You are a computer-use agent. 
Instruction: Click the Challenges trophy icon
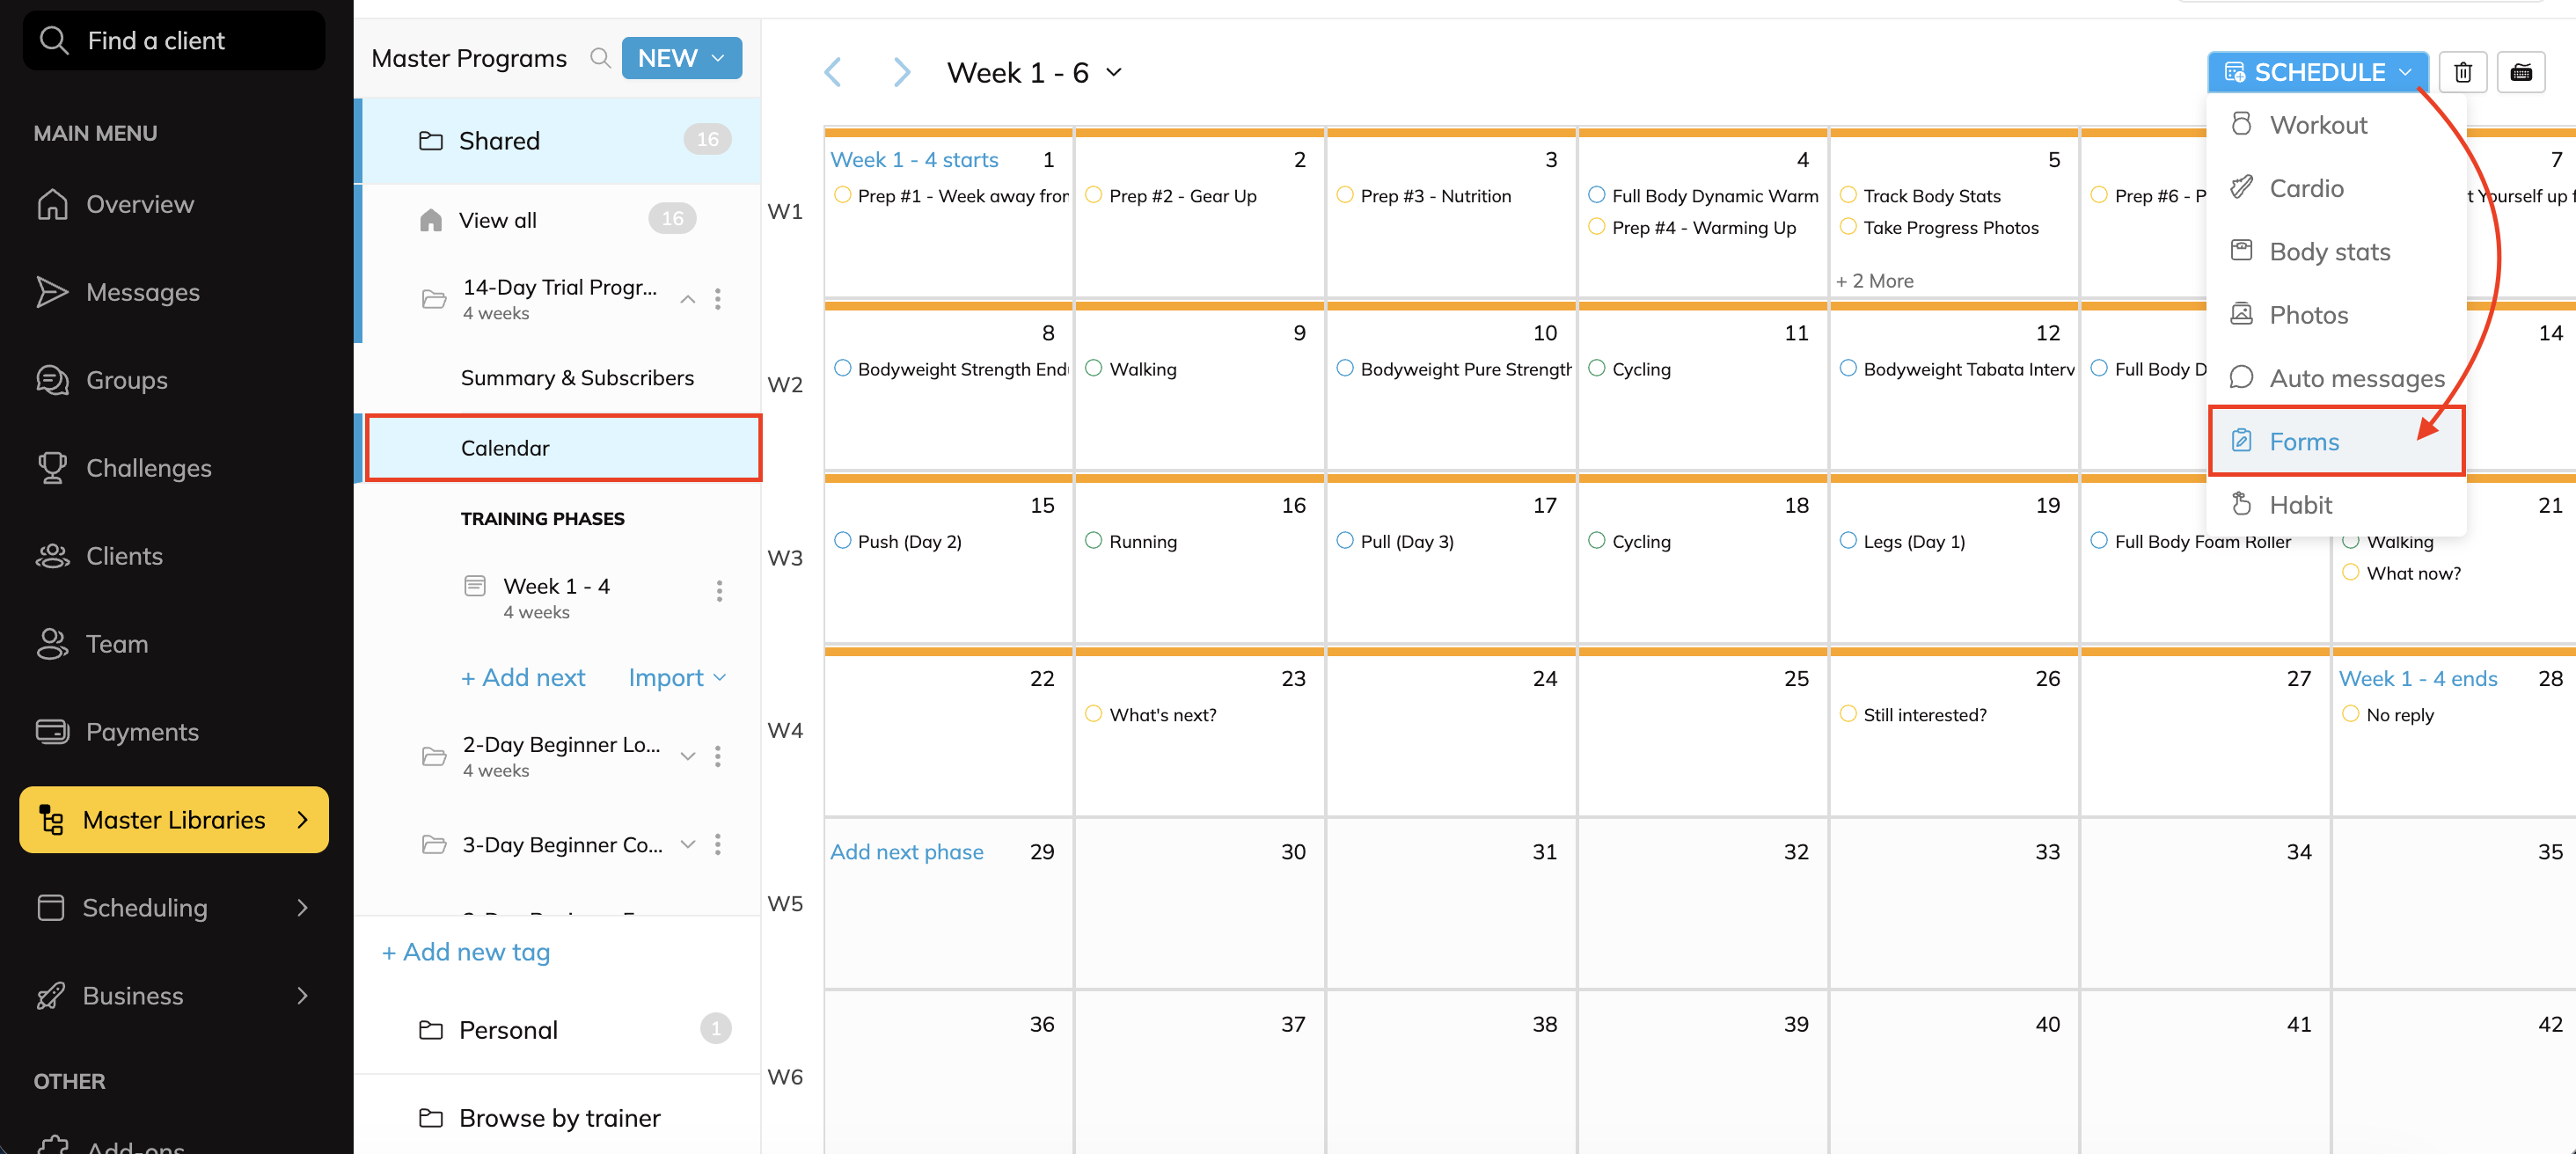(52, 468)
